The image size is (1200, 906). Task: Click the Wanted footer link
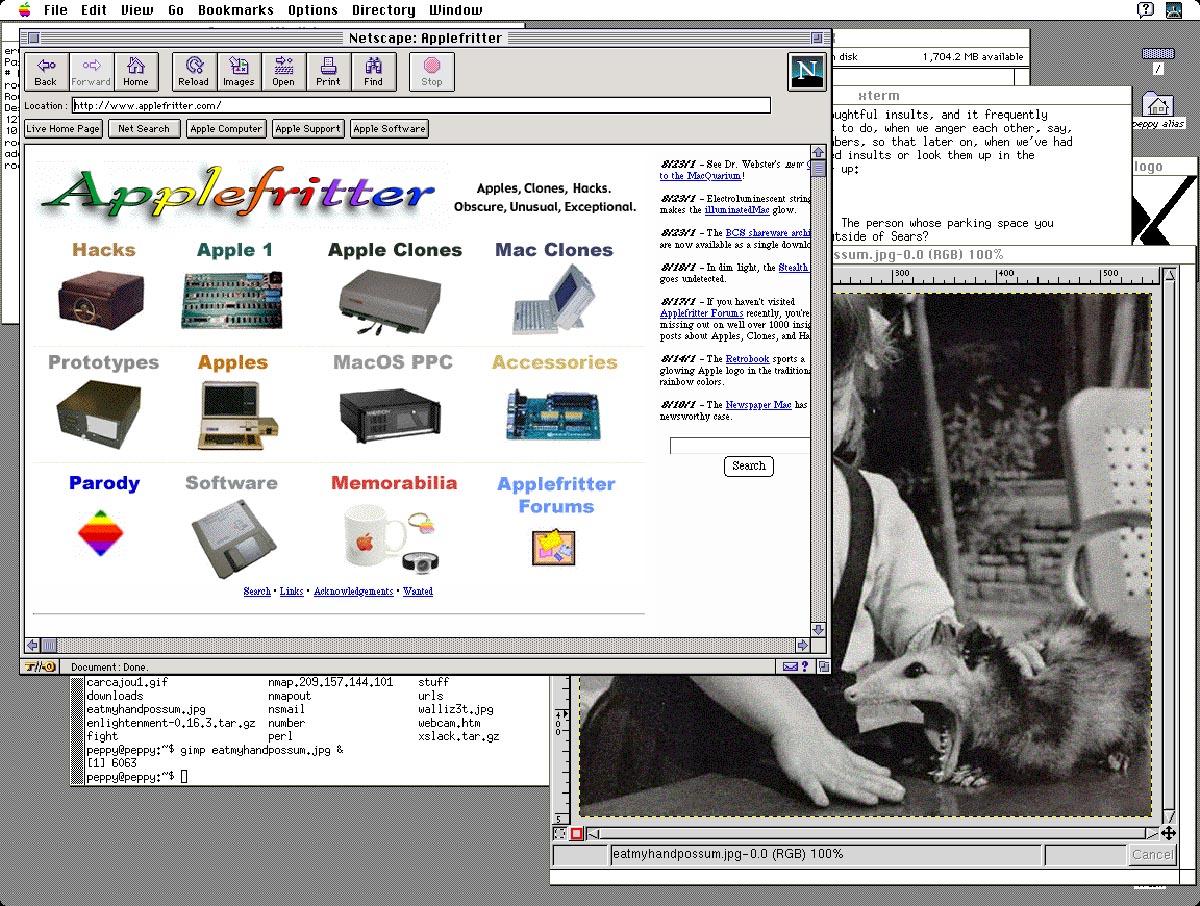click(x=418, y=591)
